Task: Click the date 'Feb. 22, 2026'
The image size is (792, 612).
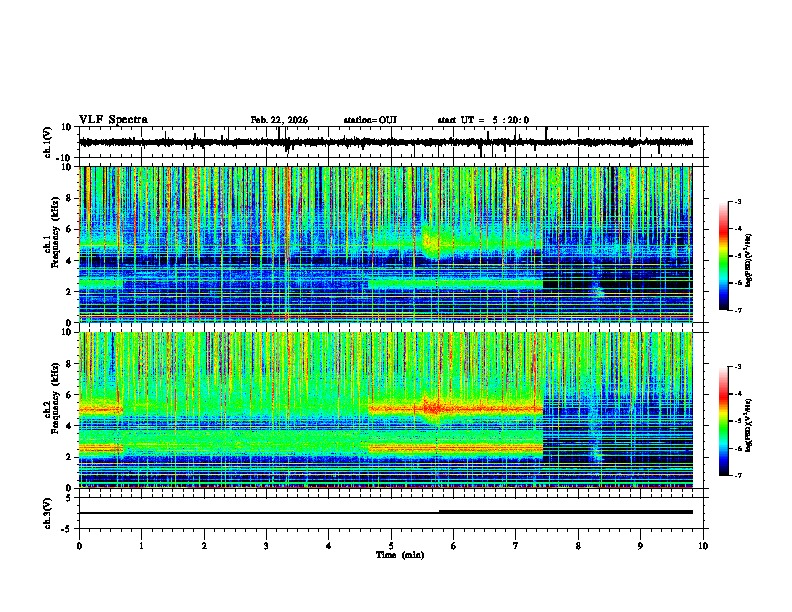Action: point(279,120)
